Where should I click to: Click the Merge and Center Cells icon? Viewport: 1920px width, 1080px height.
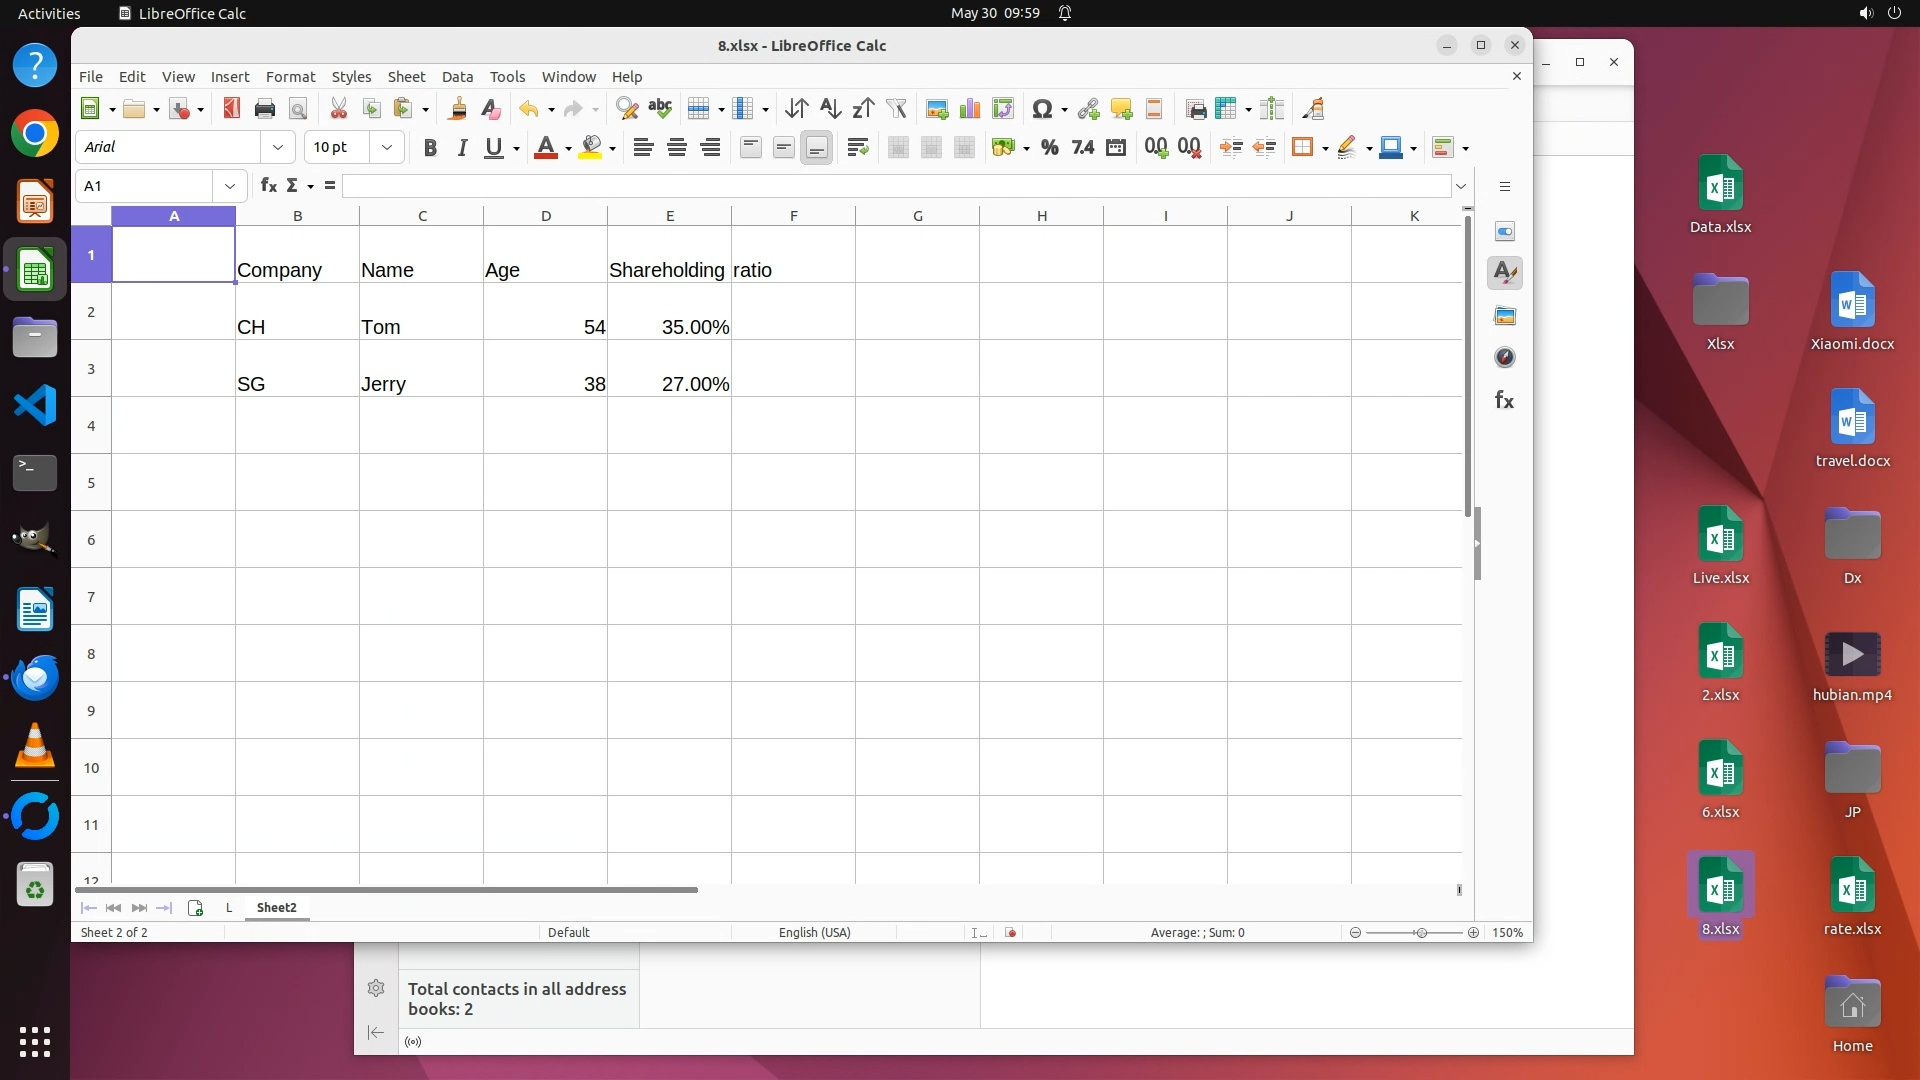tap(898, 148)
